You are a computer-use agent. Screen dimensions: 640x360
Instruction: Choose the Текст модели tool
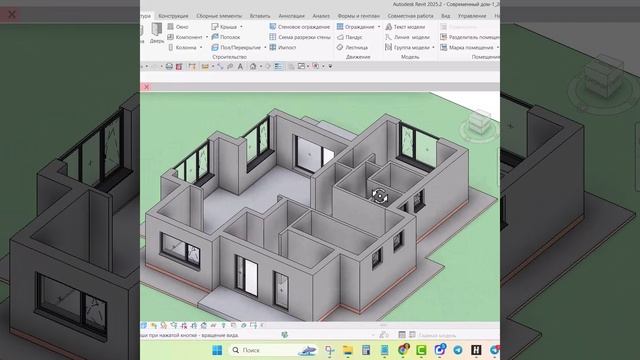click(405, 27)
